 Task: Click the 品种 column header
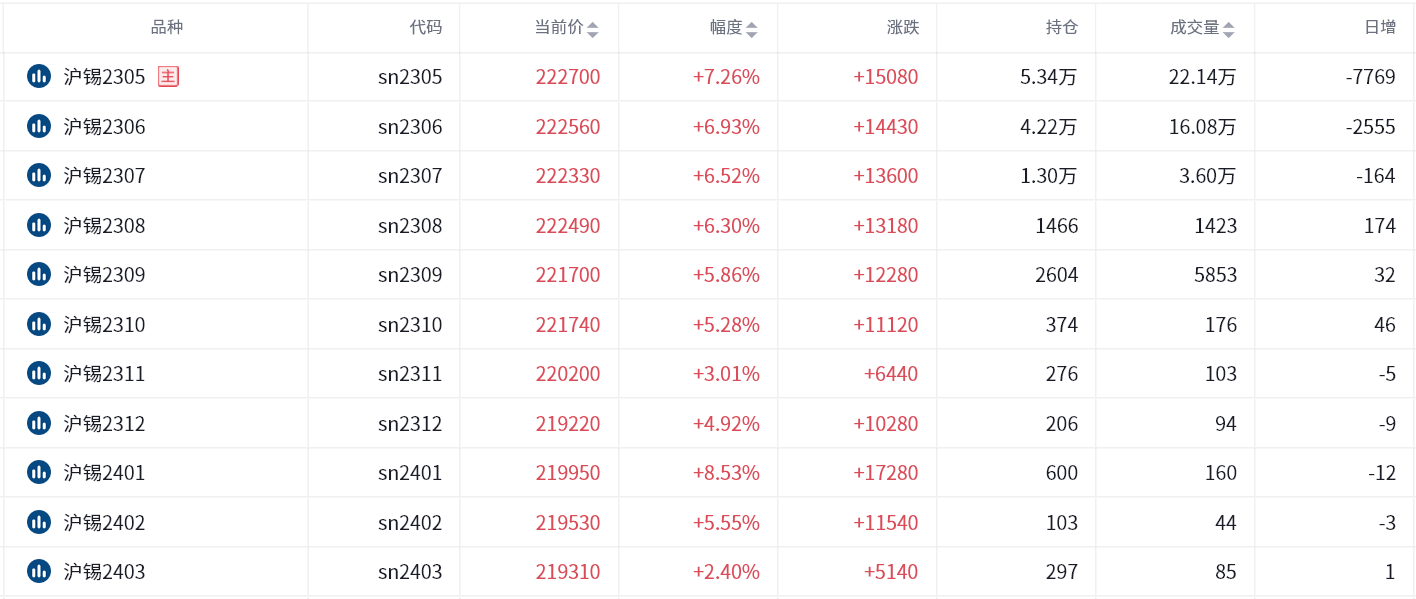tap(167, 28)
